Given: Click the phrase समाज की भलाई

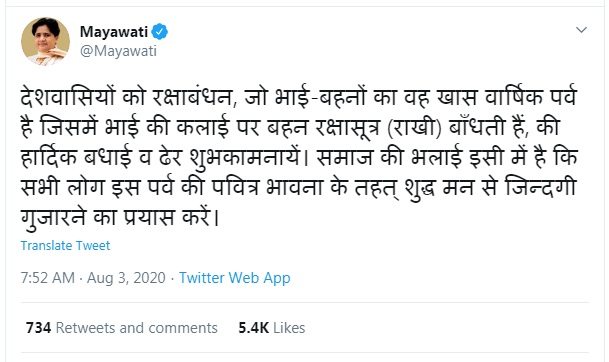Looking at the screenshot, I should (390, 158).
